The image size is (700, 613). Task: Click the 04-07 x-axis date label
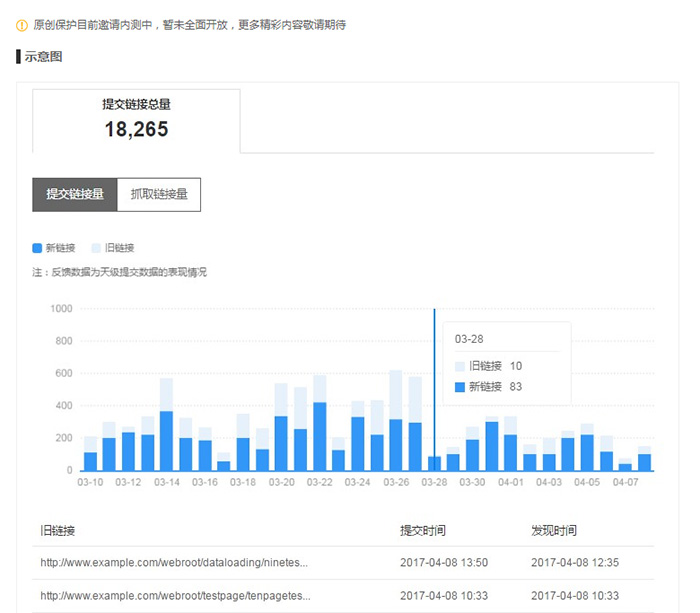tap(625, 483)
